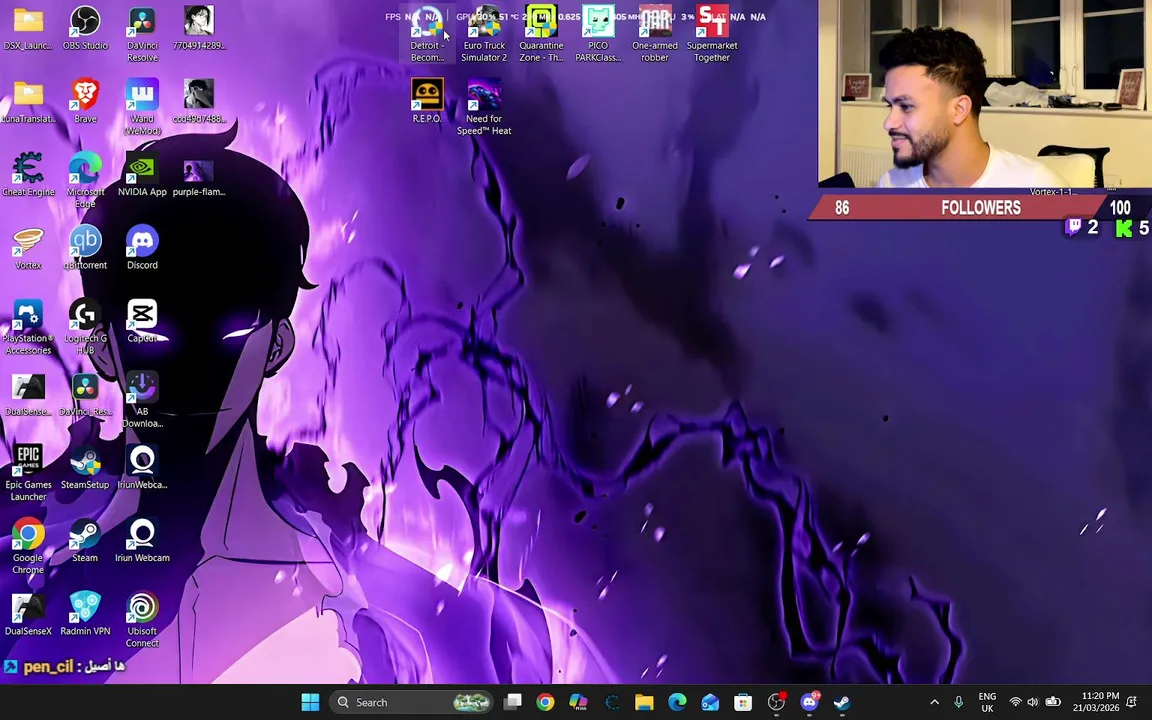The height and width of the screenshot is (720, 1152).
Task: Launch the Microsoft Edge desktop shortcut
Action: (85, 180)
